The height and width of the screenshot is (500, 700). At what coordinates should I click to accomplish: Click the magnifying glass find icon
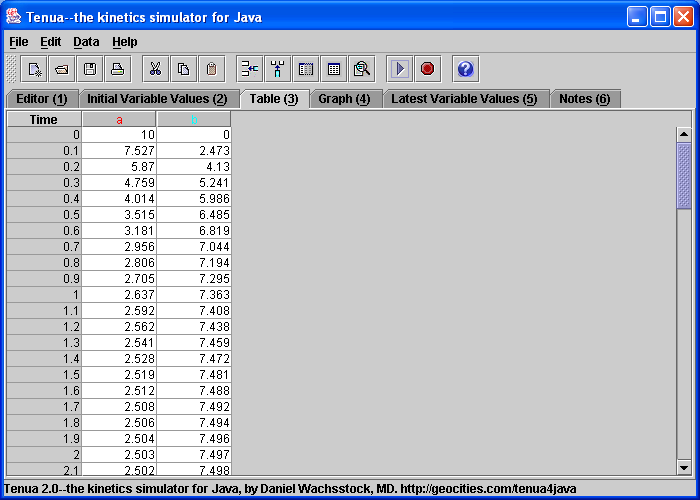point(362,69)
